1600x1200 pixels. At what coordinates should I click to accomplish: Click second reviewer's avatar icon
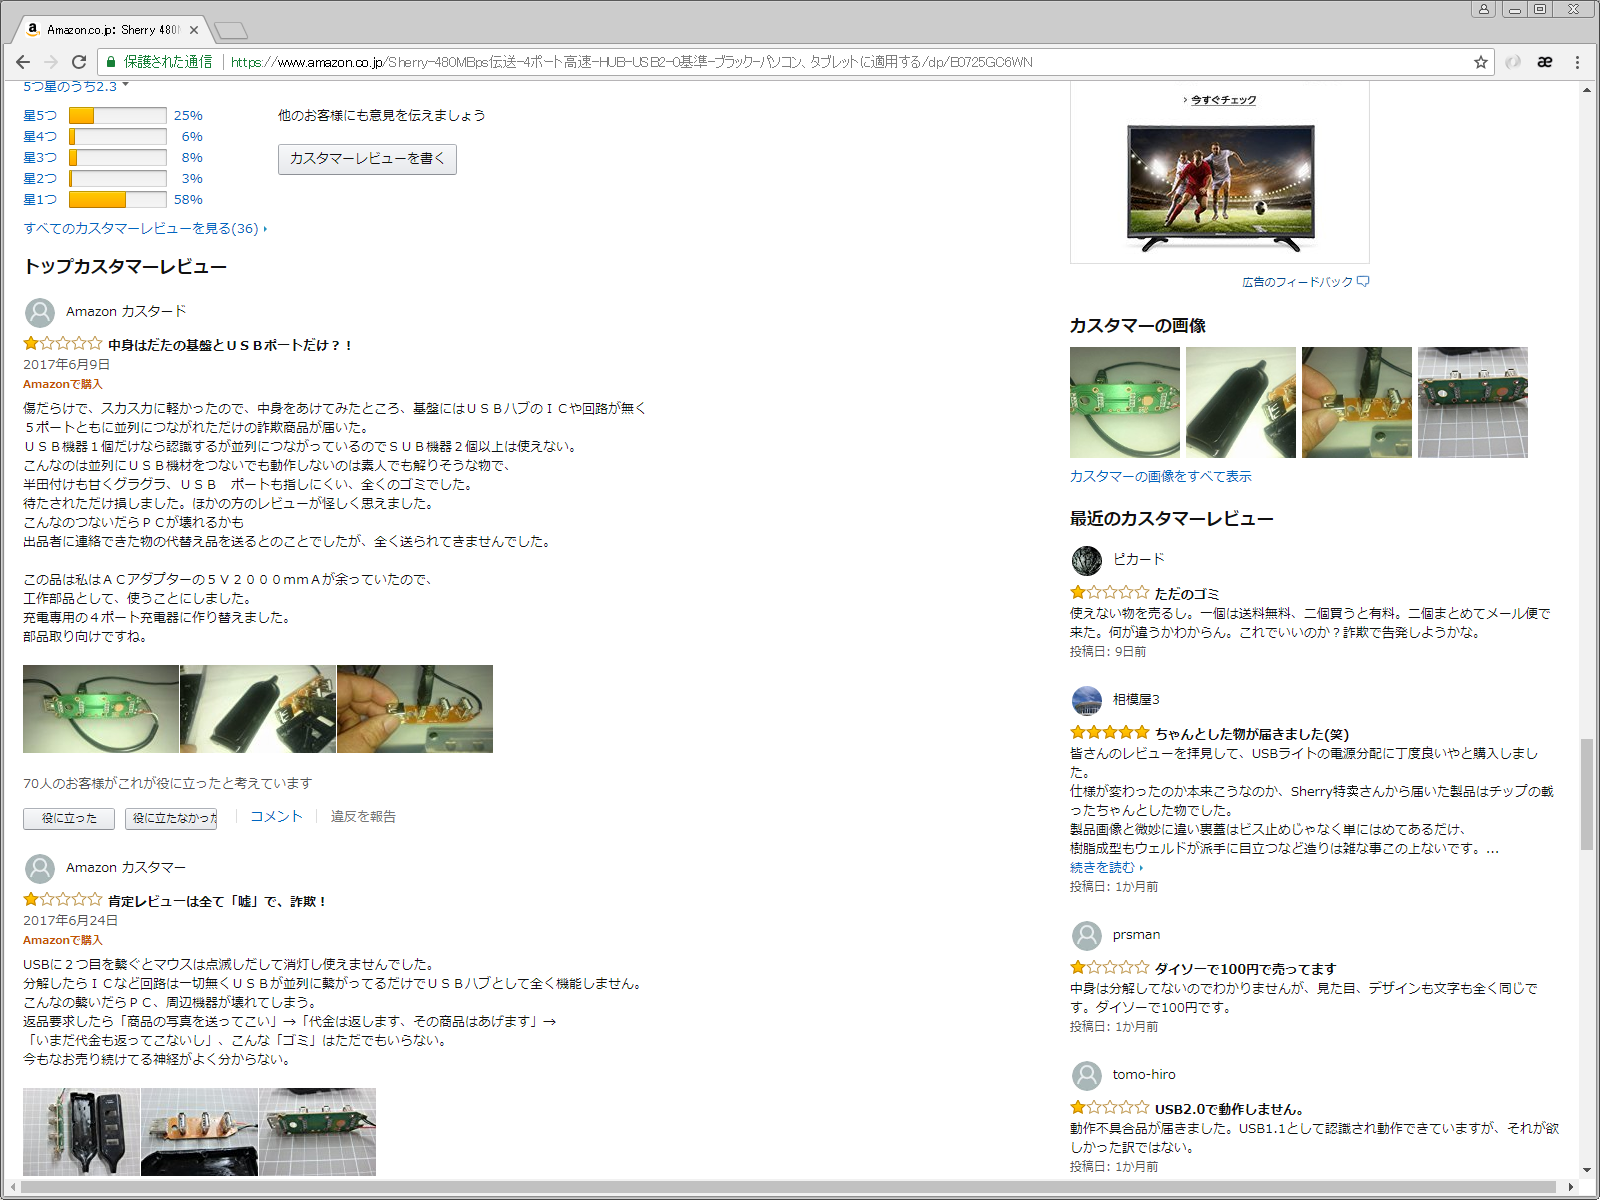(x=40, y=869)
